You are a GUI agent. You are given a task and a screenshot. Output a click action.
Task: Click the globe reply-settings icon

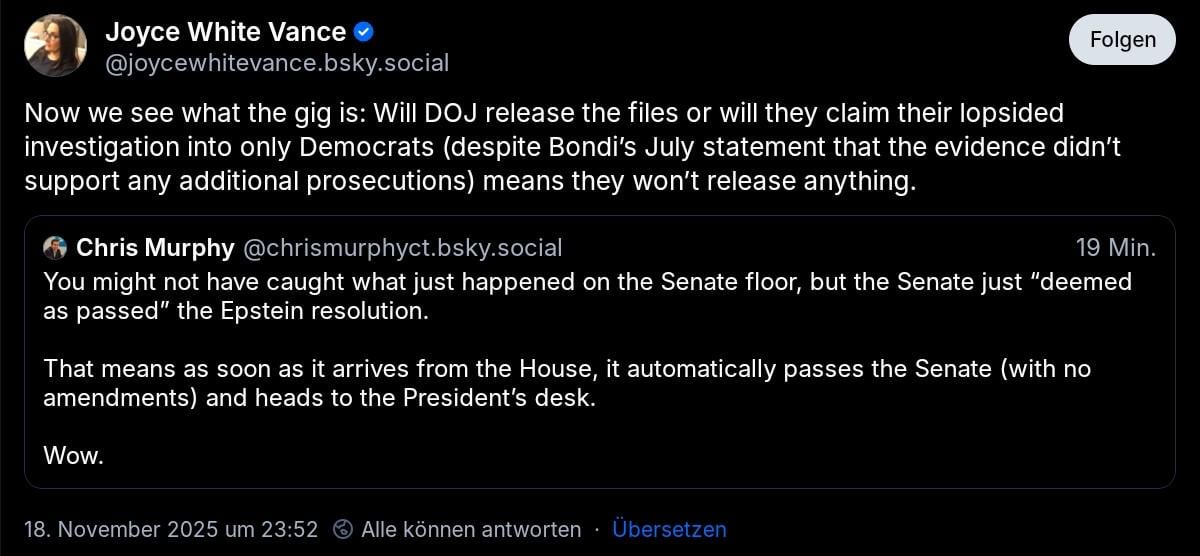point(343,529)
